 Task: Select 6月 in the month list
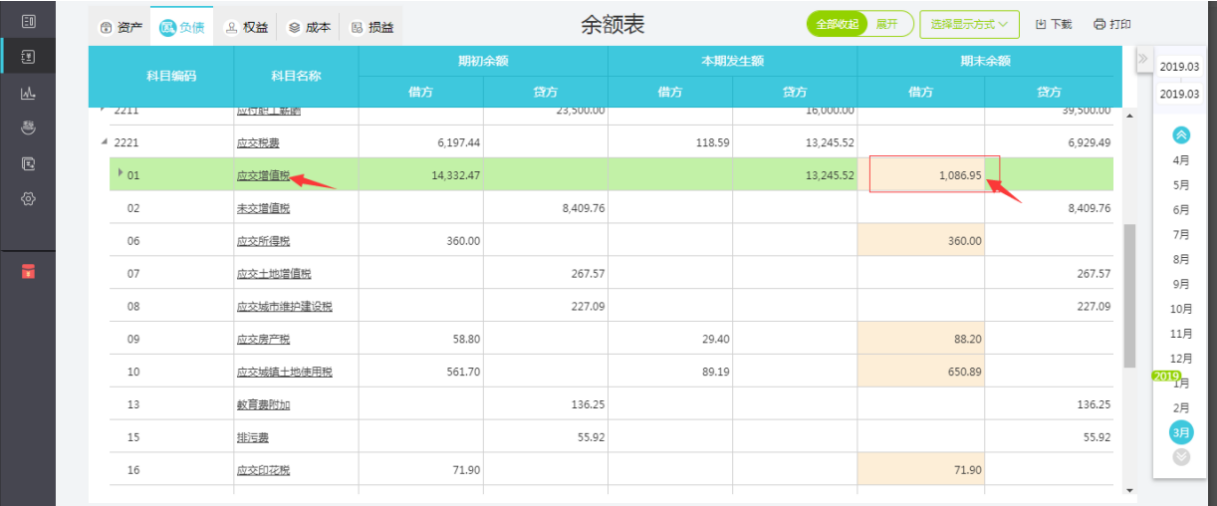point(1180,210)
